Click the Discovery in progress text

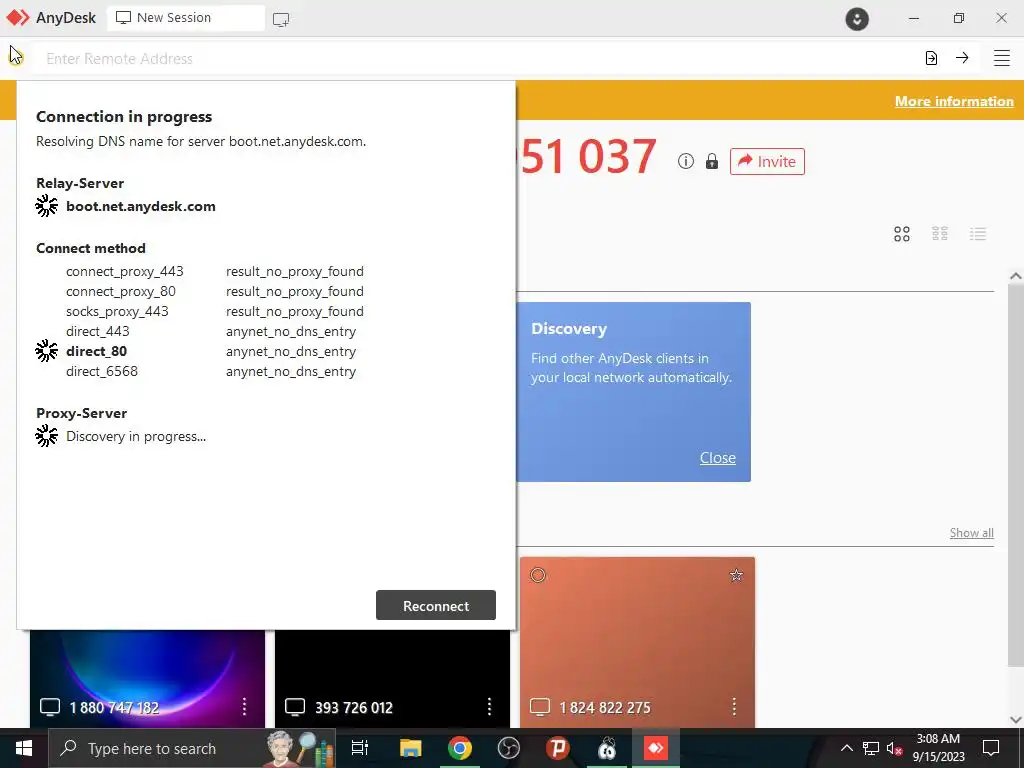(136, 436)
